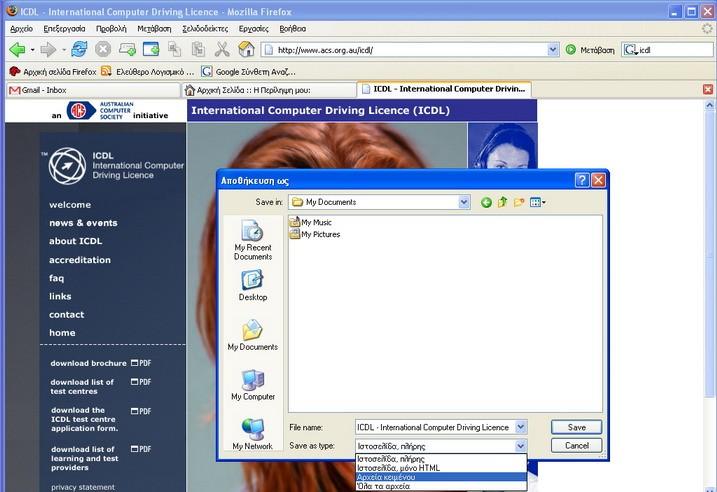Go up one folder level in Save dialog

pos(503,202)
